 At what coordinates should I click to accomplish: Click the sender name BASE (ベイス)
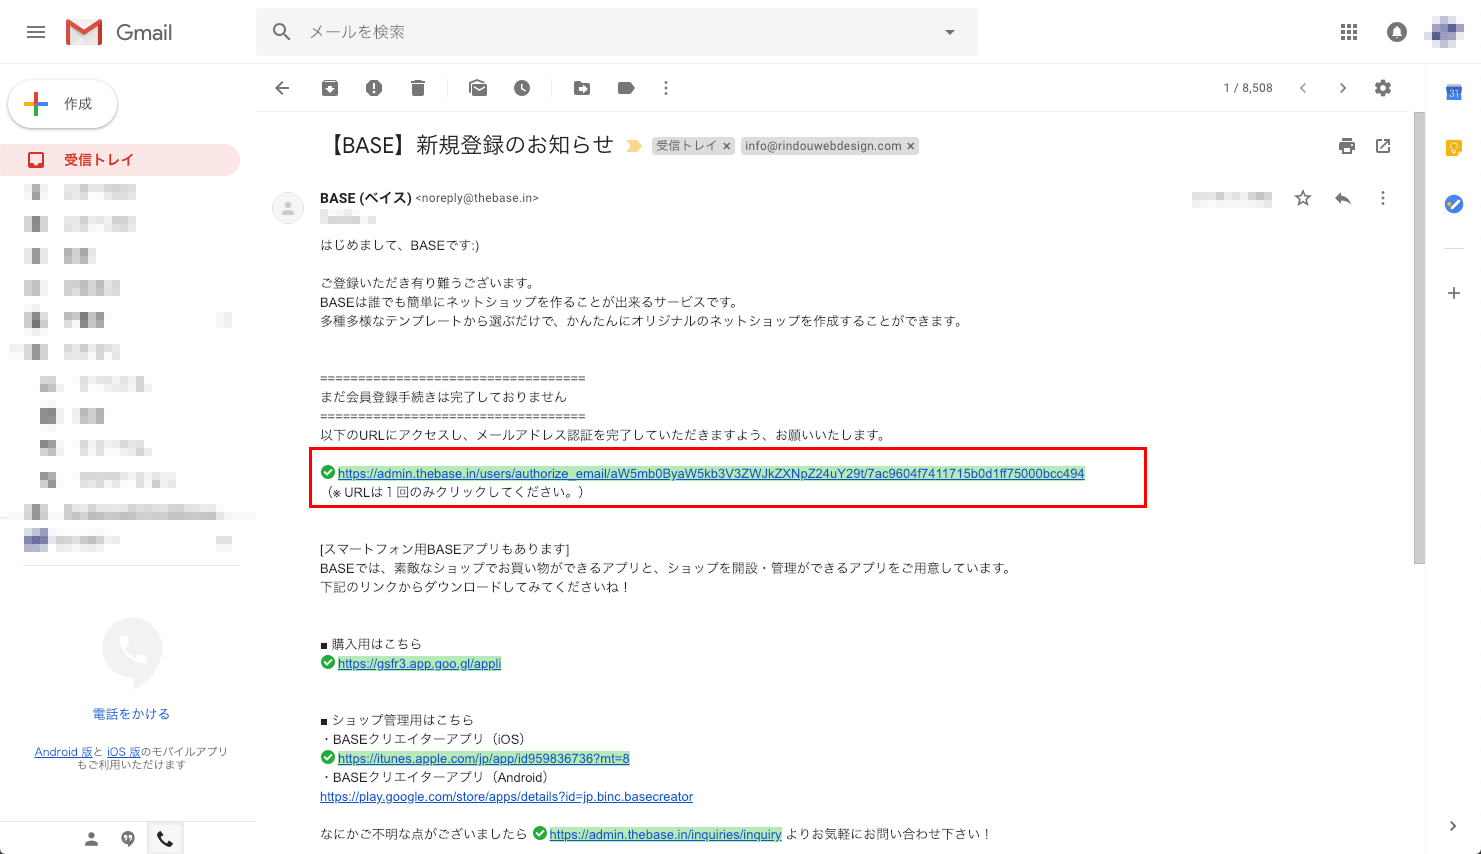click(366, 198)
